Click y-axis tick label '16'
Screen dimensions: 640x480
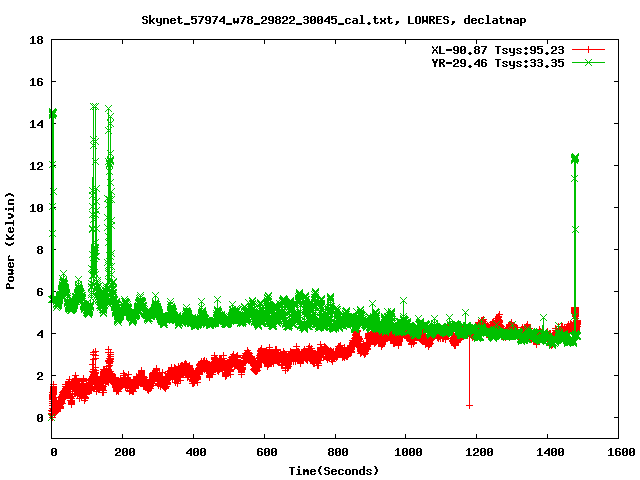(x=36, y=82)
